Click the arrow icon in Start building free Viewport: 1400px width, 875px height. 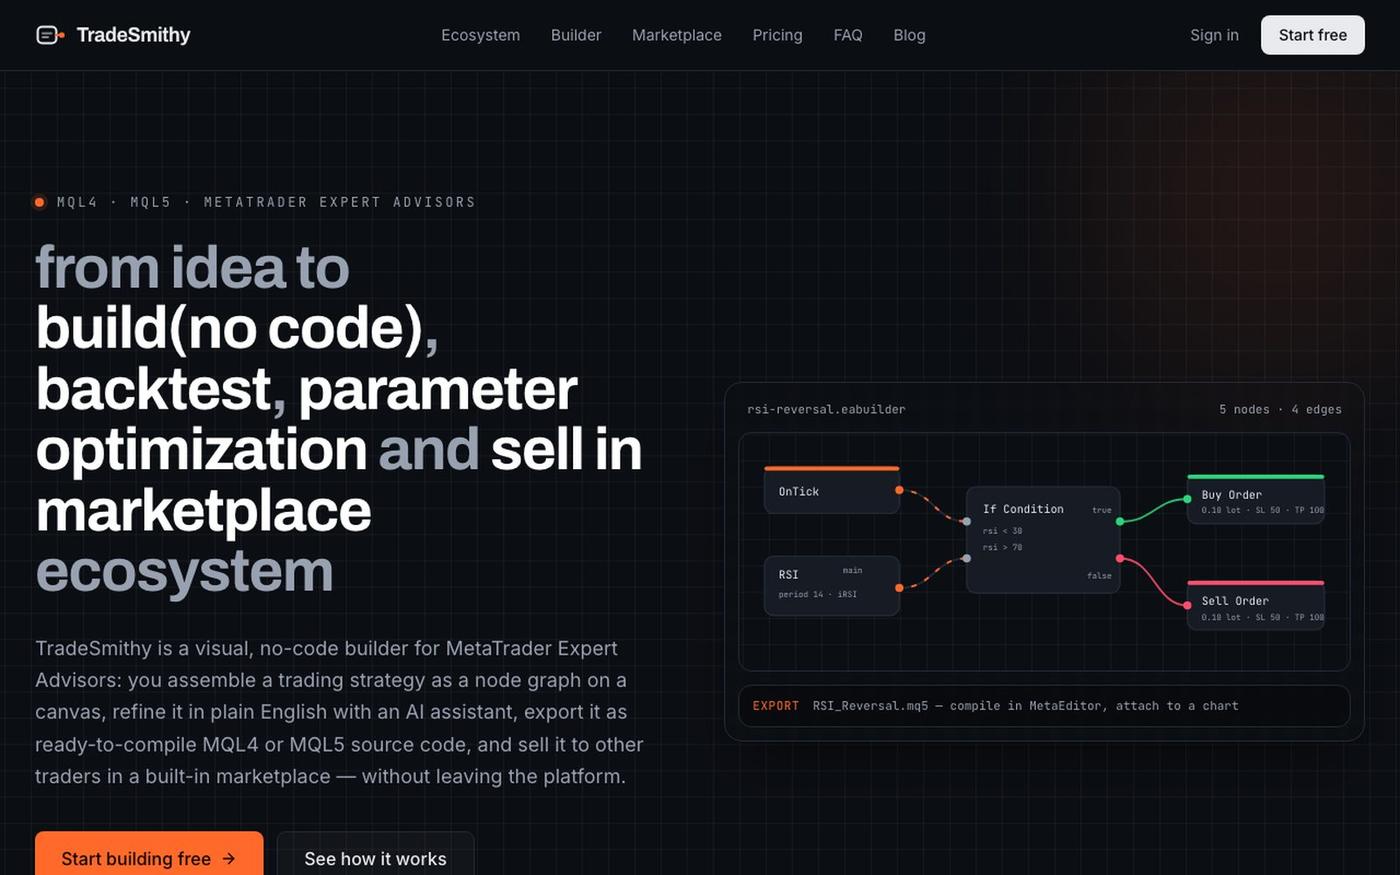coord(229,858)
